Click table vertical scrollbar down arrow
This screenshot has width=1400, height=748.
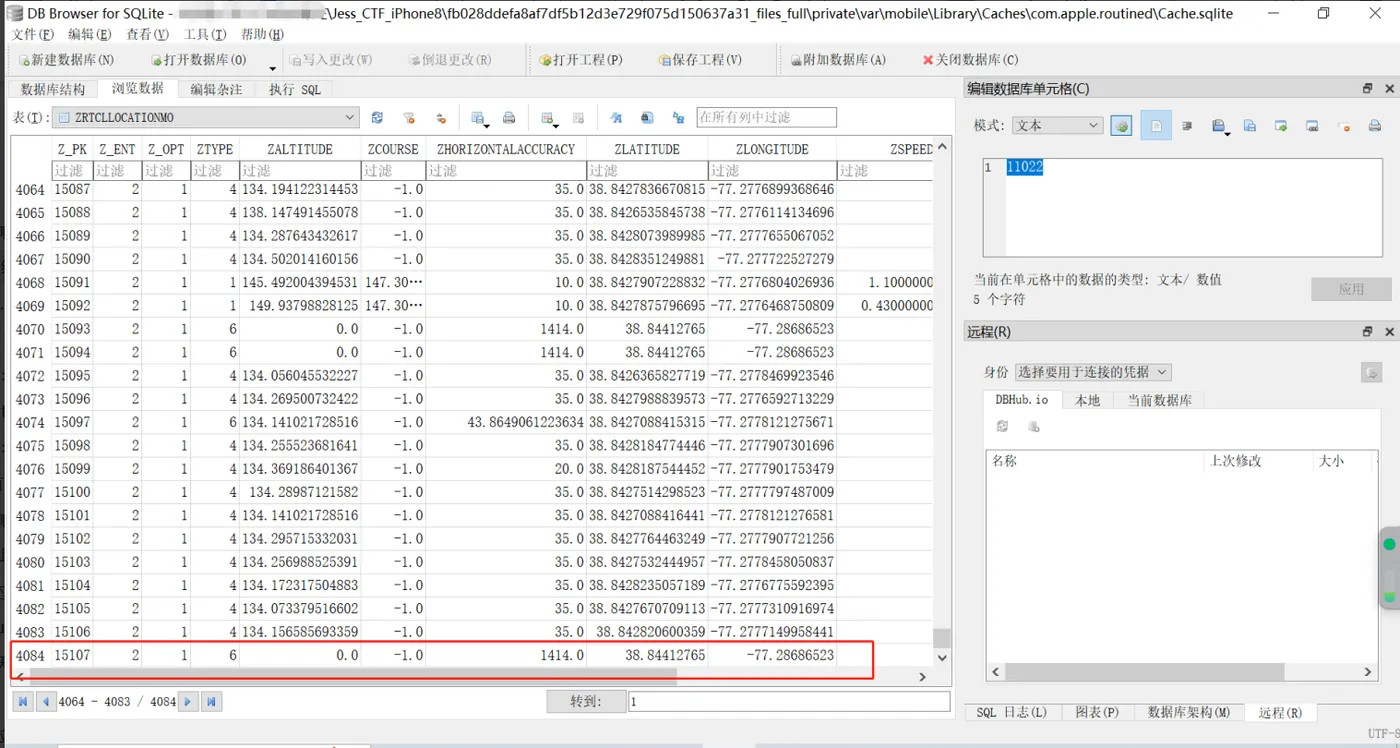(941, 657)
